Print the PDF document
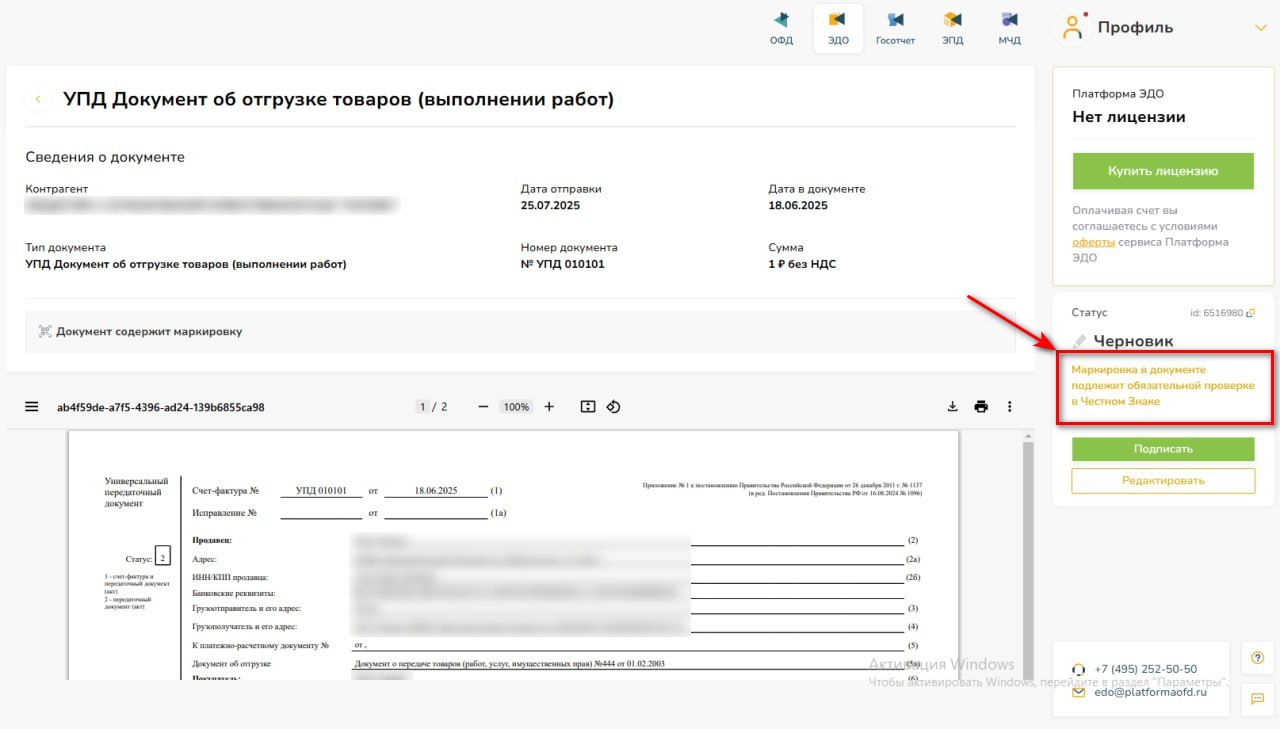This screenshot has width=1280, height=729. click(981, 407)
